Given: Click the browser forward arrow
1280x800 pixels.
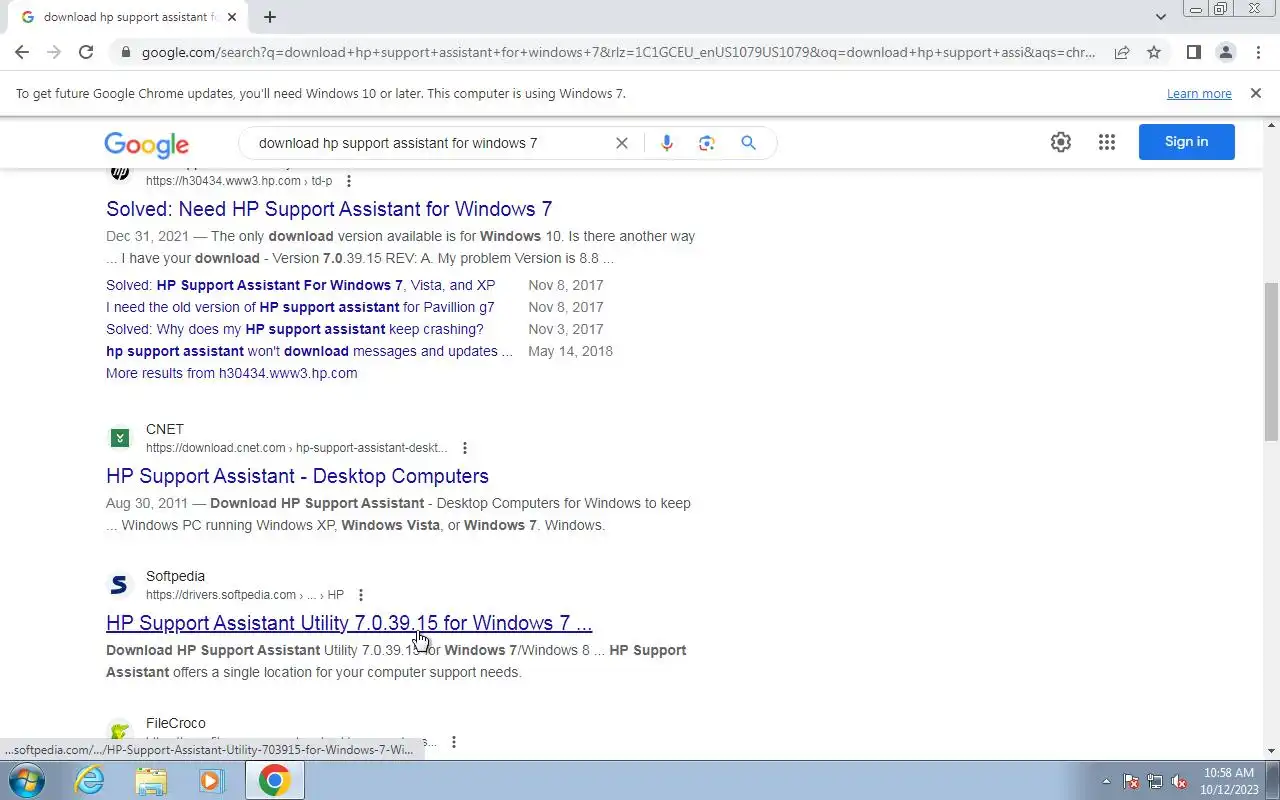Looking at the screenshot, I should (54, 52).
